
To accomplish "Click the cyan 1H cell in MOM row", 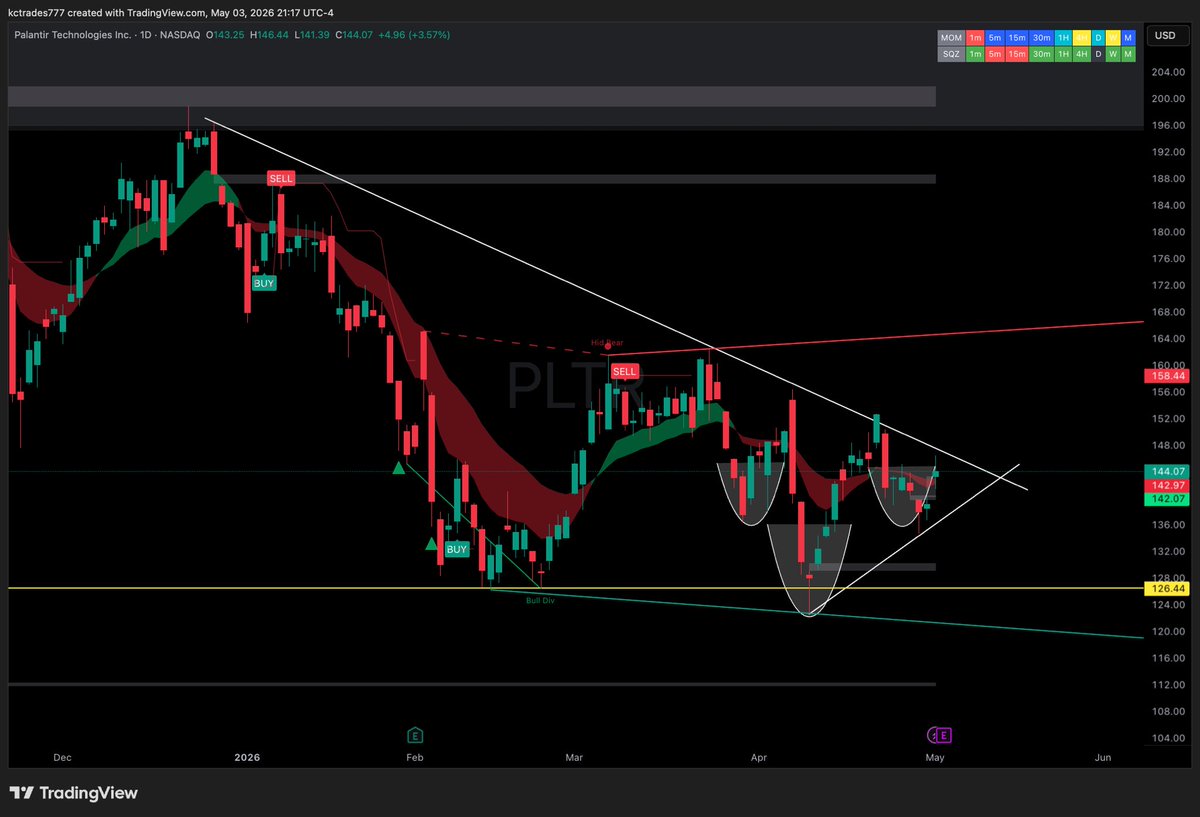I will [x=1064, y=38].
